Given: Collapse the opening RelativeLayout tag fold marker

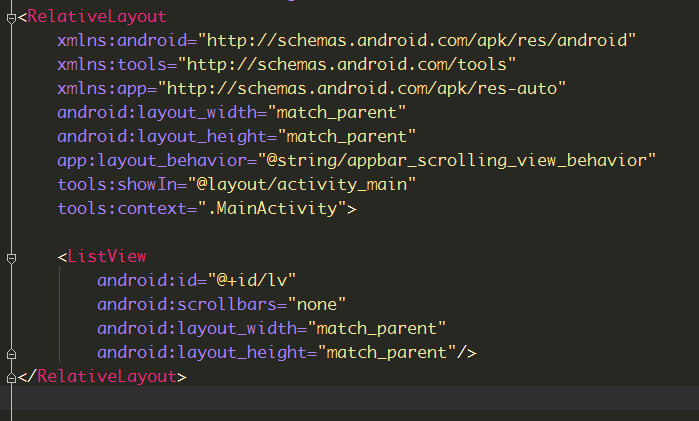Looking at the screenshot, I should tap(11, 18).
